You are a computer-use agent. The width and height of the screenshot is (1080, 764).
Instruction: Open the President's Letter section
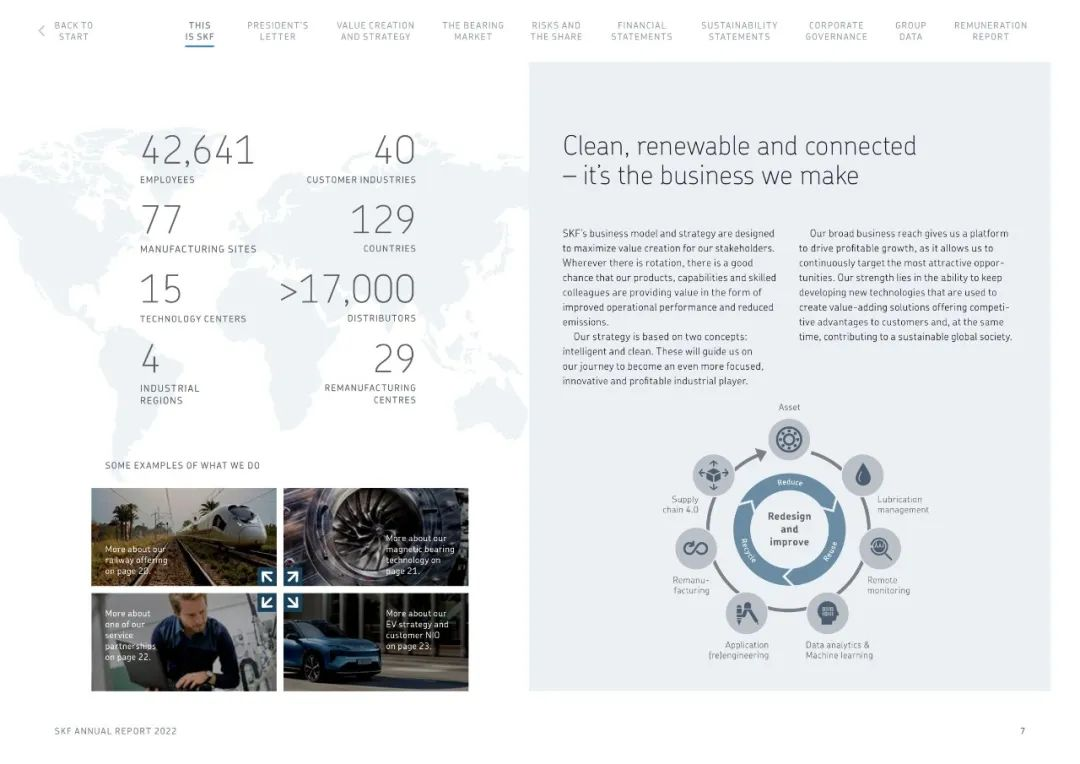[x=277, y=31]
